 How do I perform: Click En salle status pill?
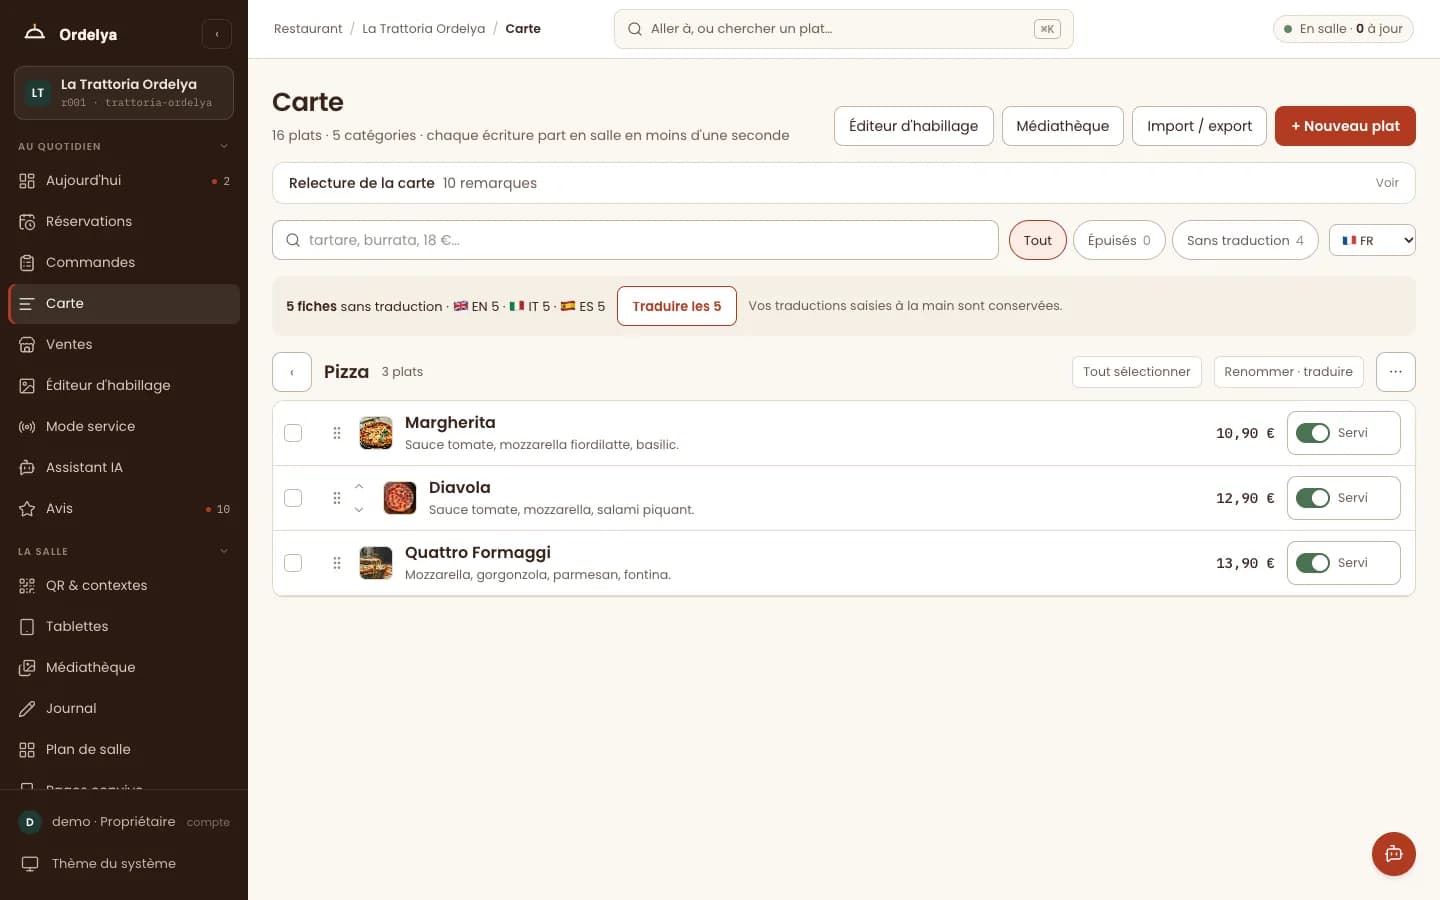pyautogui.click(x=1343, y=29)
